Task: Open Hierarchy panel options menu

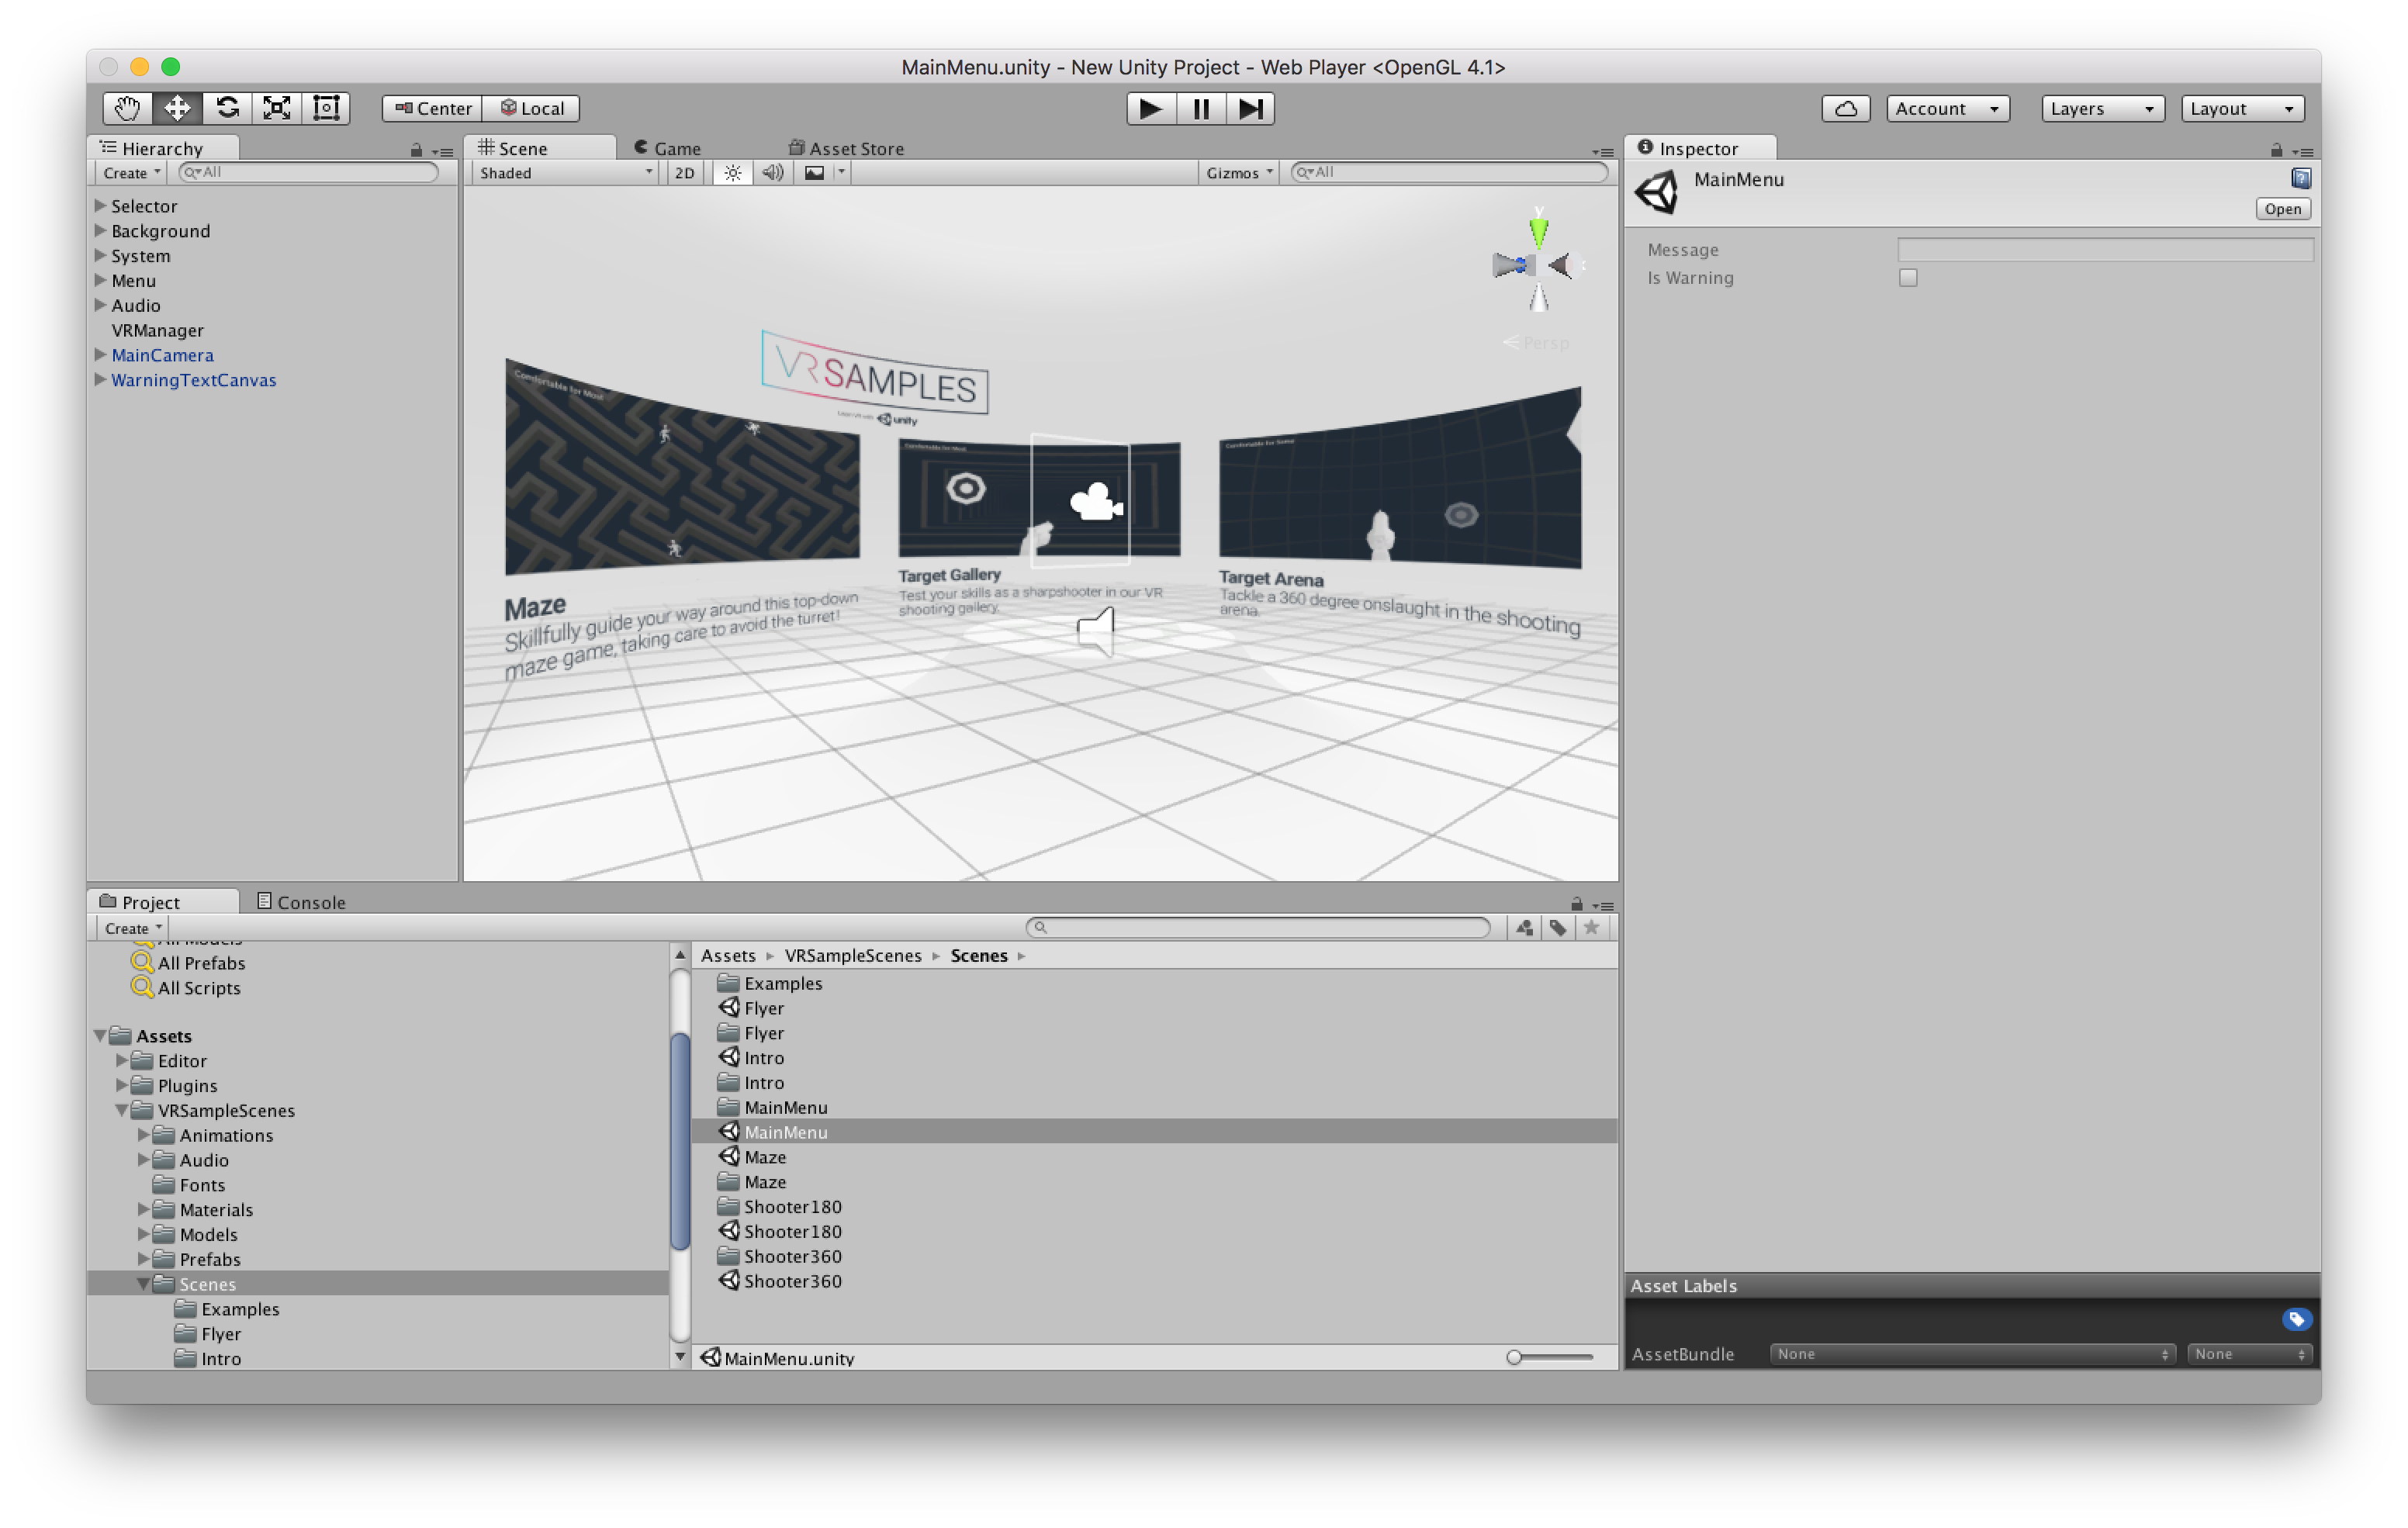Action: click(x=443, y=151)
